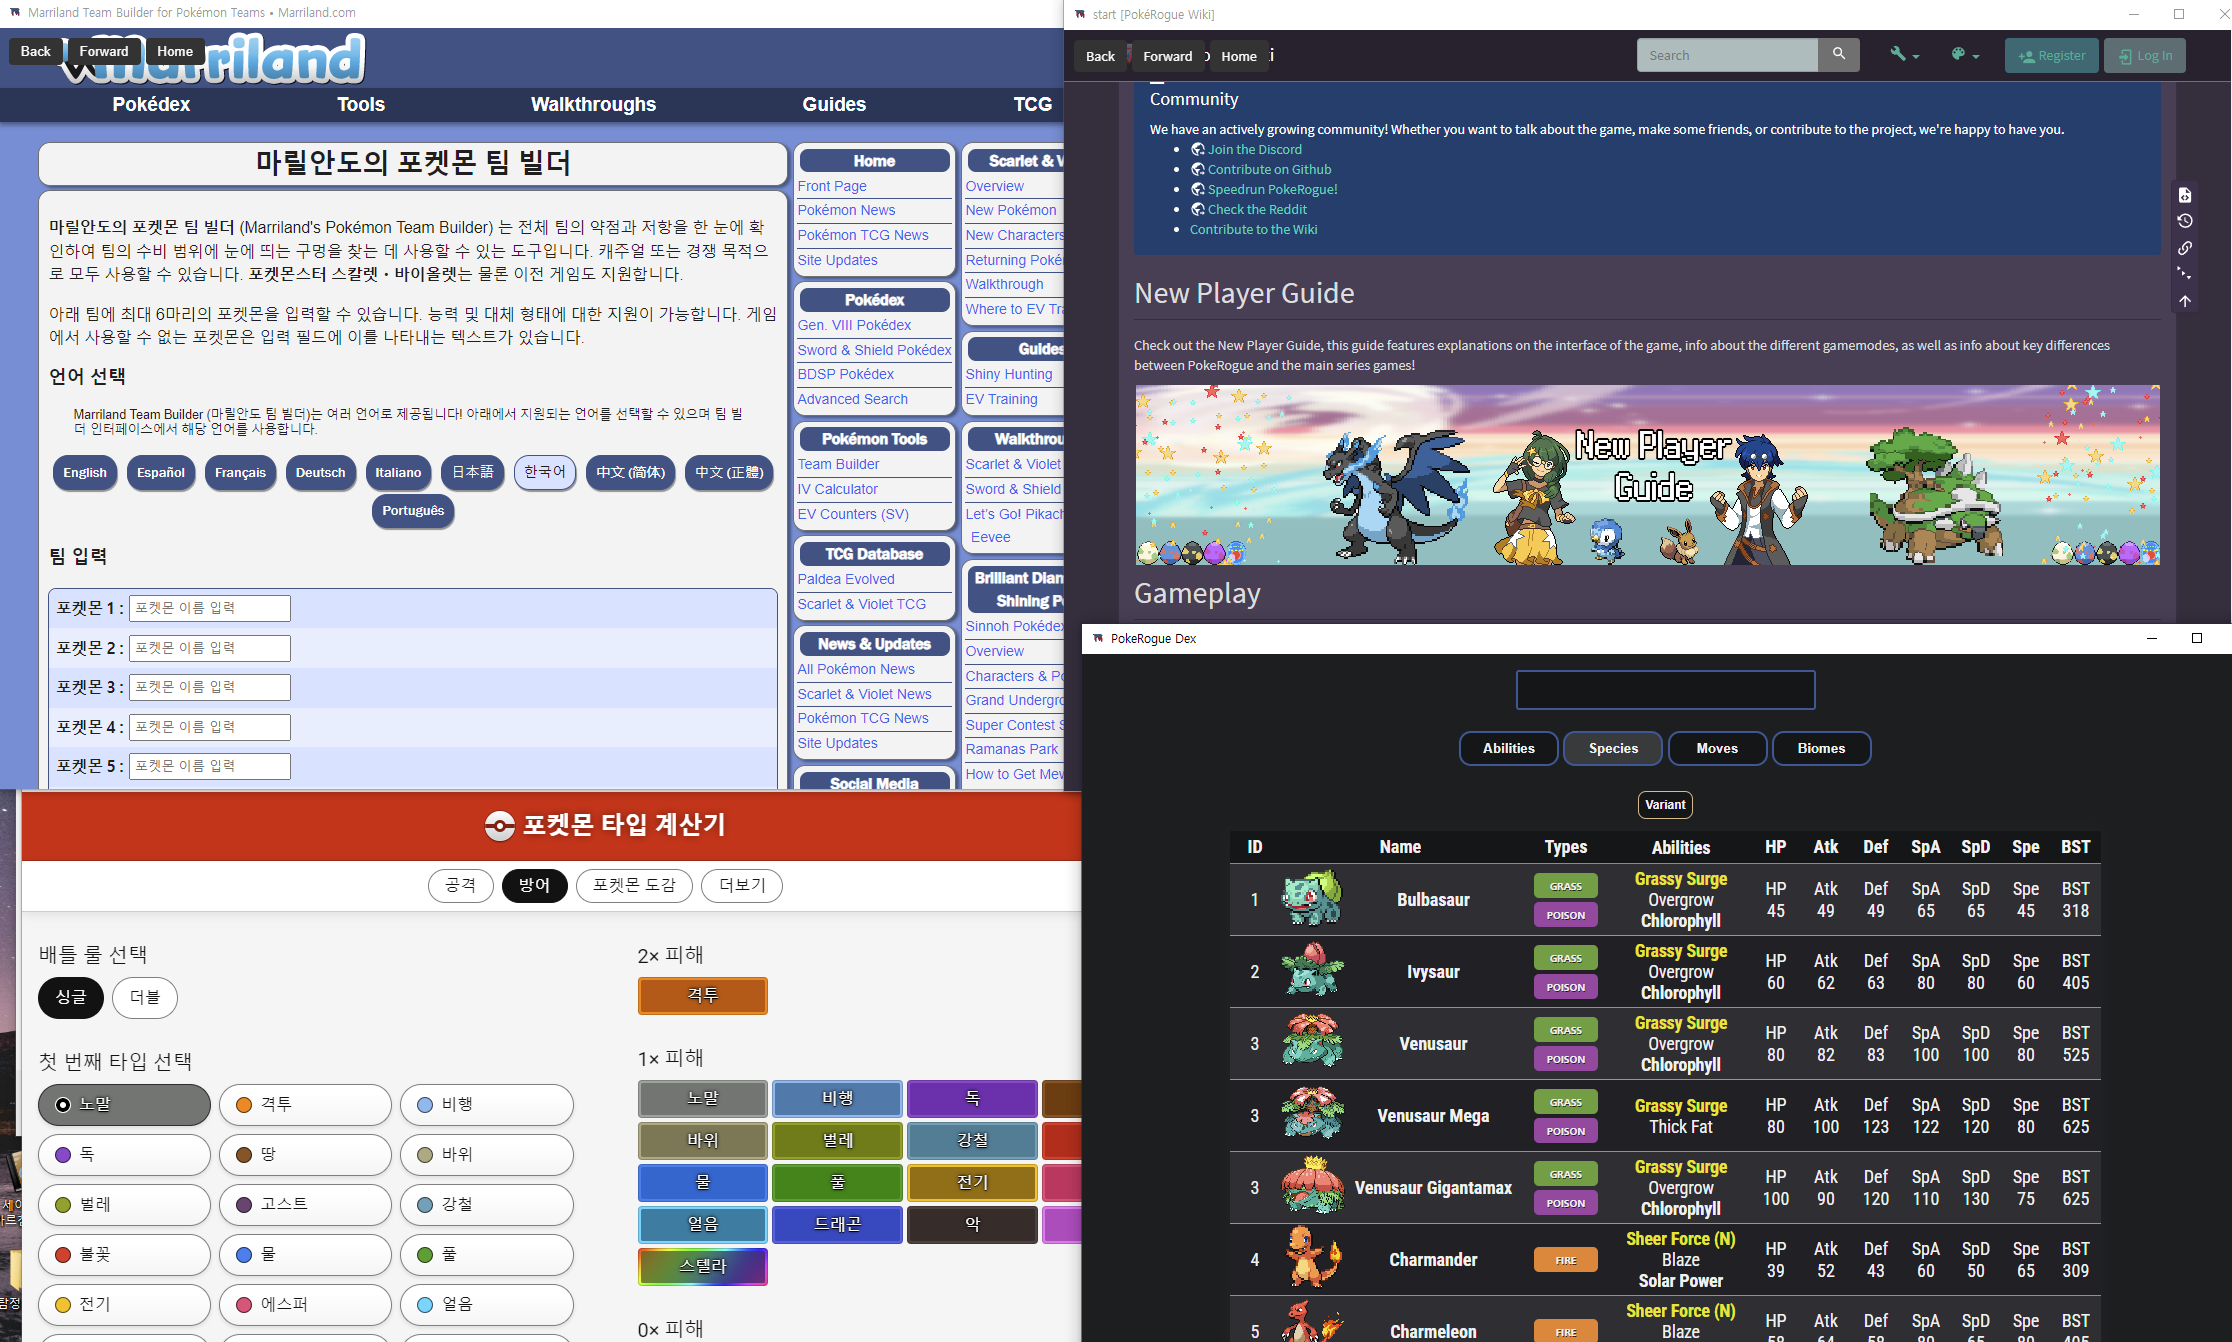2232x1342 pixels.
Task: Click the Register button
Action: (2051, 55)
